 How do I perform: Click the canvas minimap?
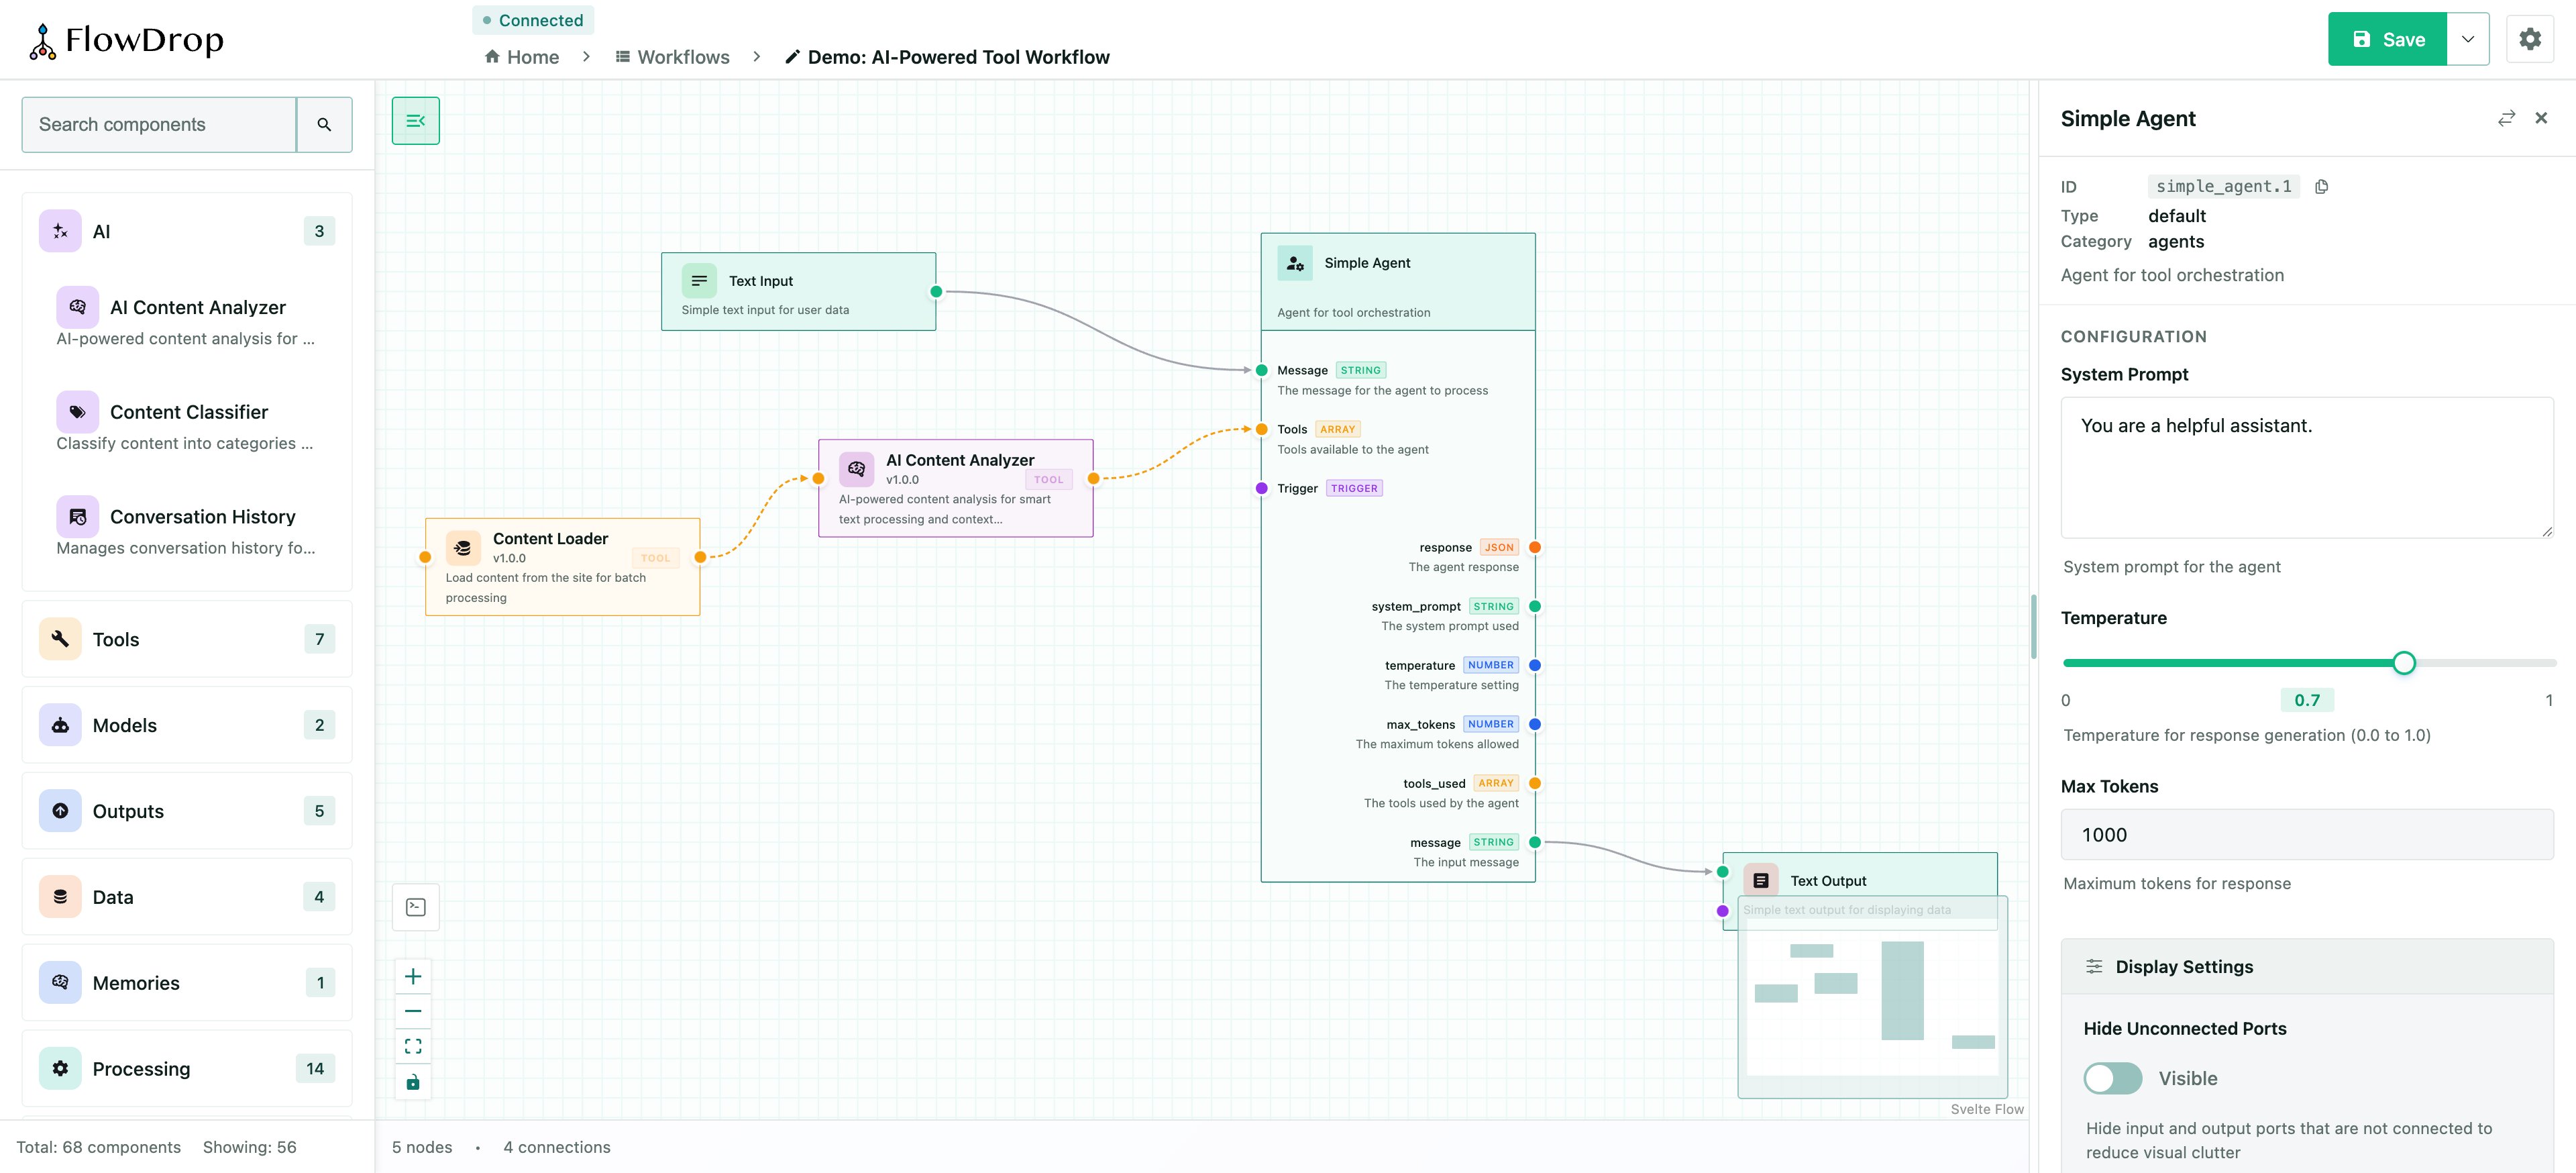pyautogui.click(x=1872, y=997)
